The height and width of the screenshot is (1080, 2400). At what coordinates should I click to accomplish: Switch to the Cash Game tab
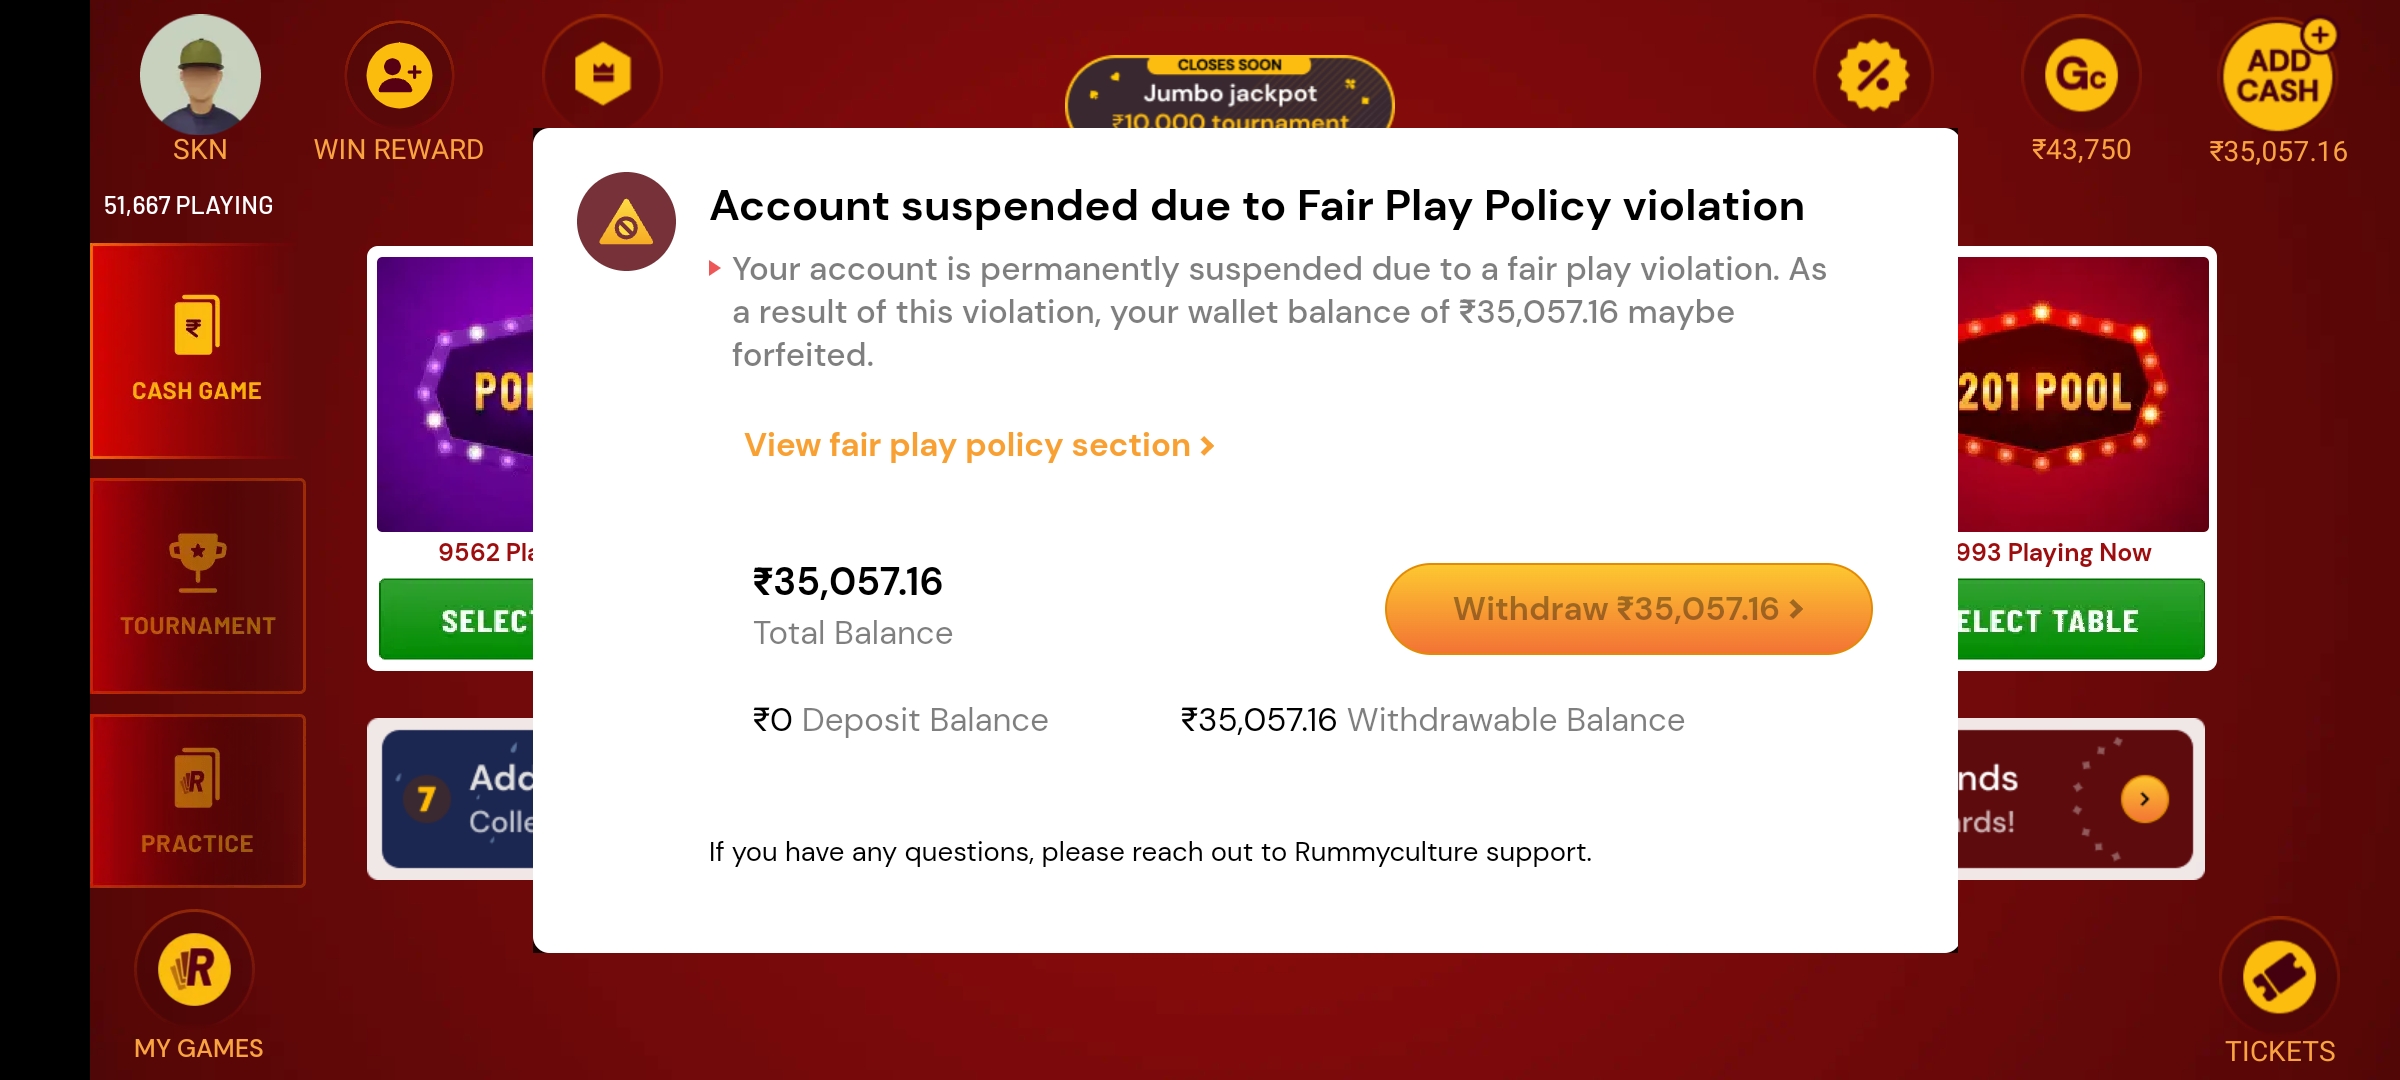pos(197,350)
